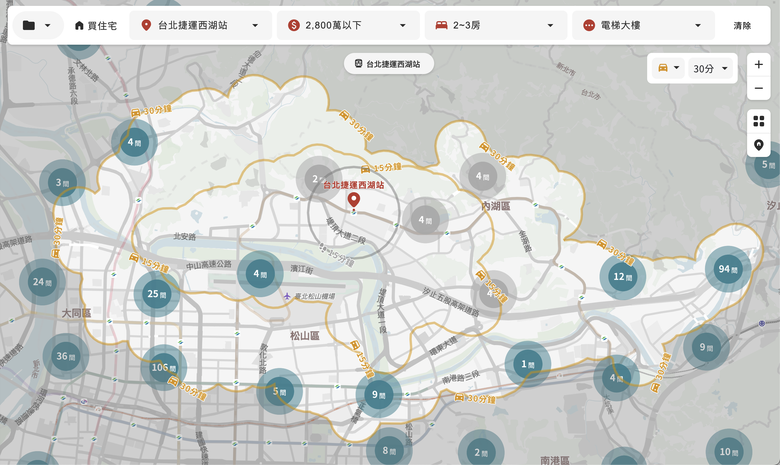This screenshot has height=465, width=780.
Task: Open the folder menu in top bar
Action: point(38,25)
